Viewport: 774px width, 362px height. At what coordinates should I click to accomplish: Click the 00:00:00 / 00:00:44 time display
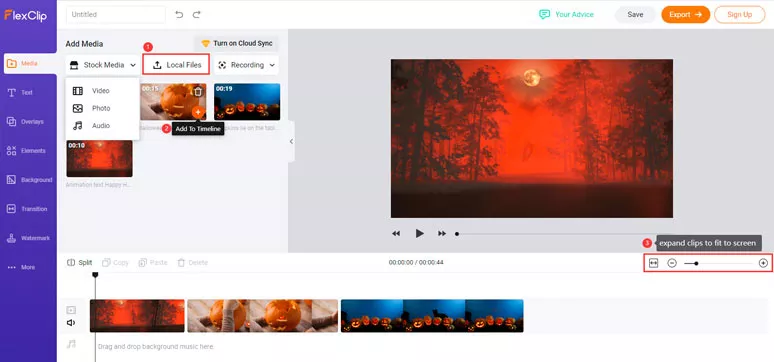pos(416,263)
